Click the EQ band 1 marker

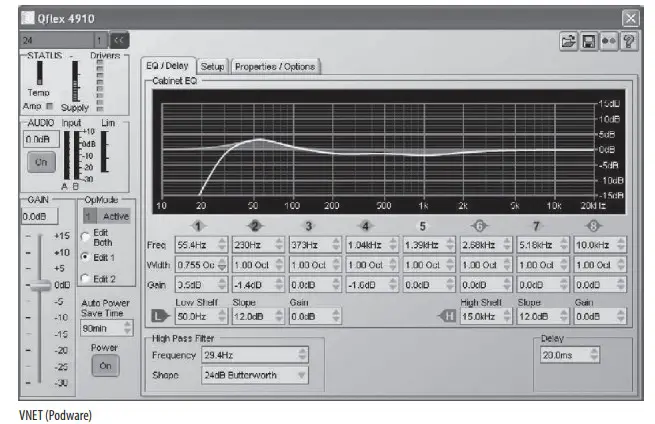click(199, 226)
